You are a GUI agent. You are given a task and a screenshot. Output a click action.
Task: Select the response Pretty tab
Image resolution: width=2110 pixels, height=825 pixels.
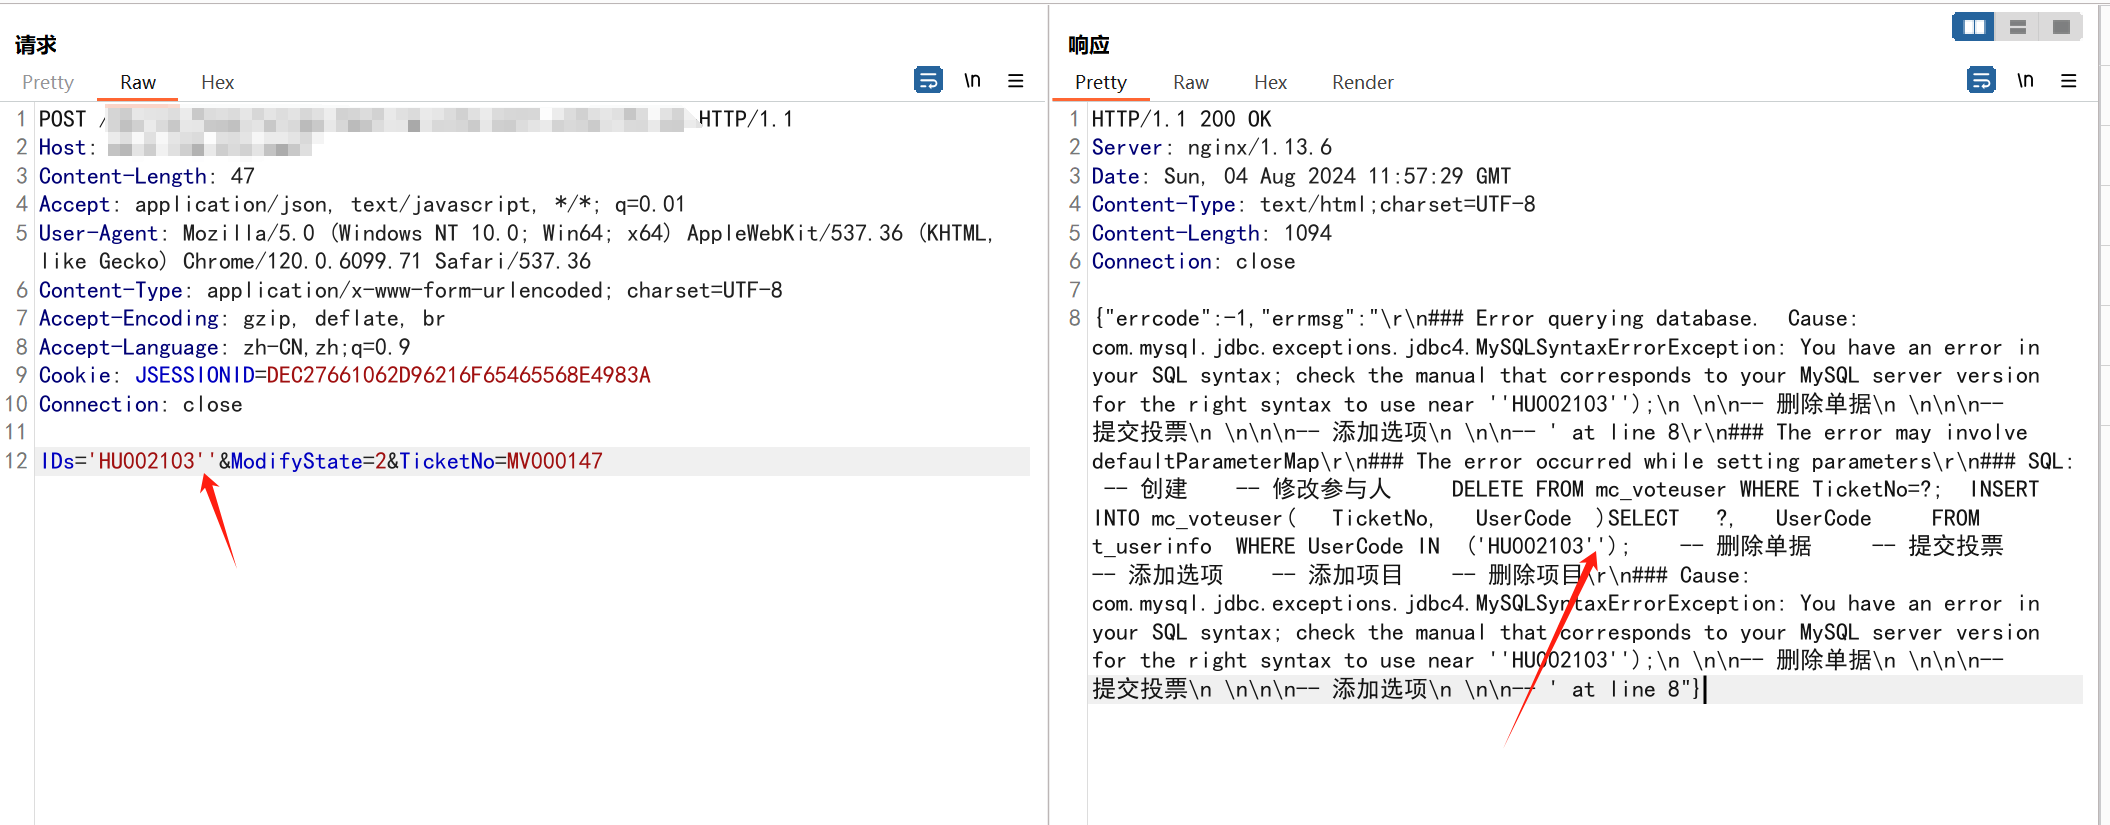1100,82
